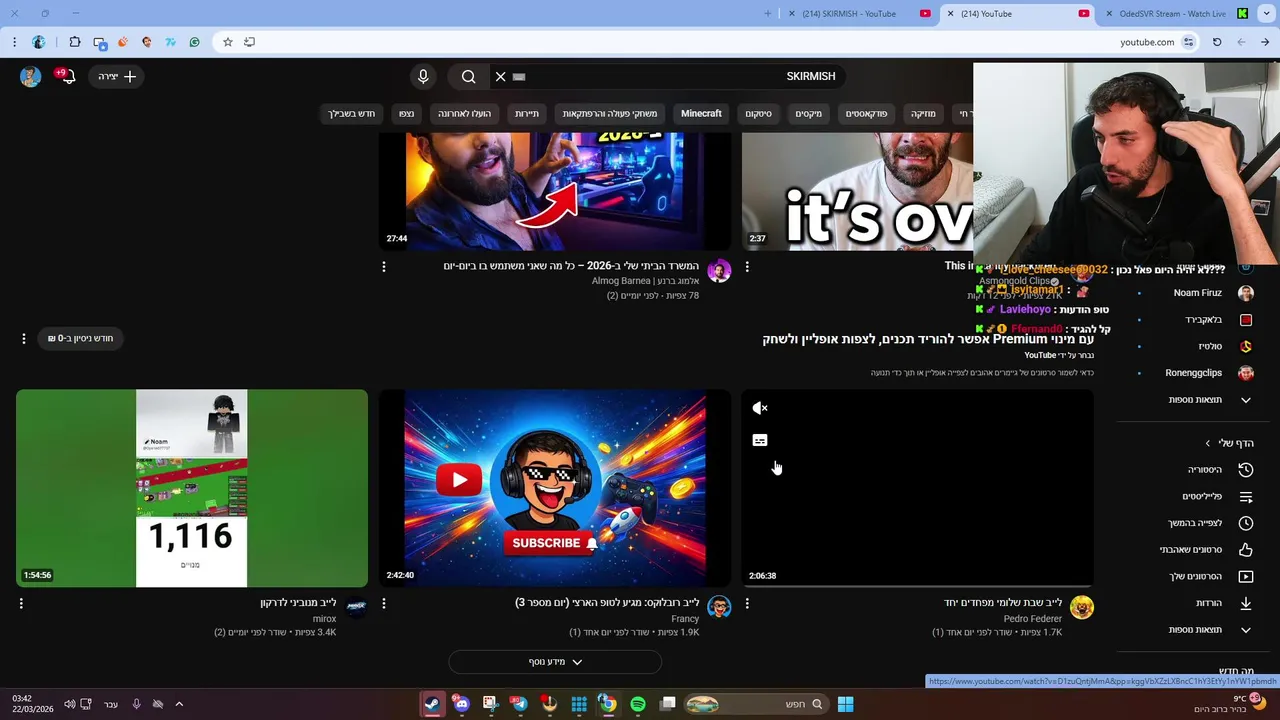Screen dimensions: 1280x720
Task: Open options menu for the Premium promo
Action: click(x=24, y=338)
